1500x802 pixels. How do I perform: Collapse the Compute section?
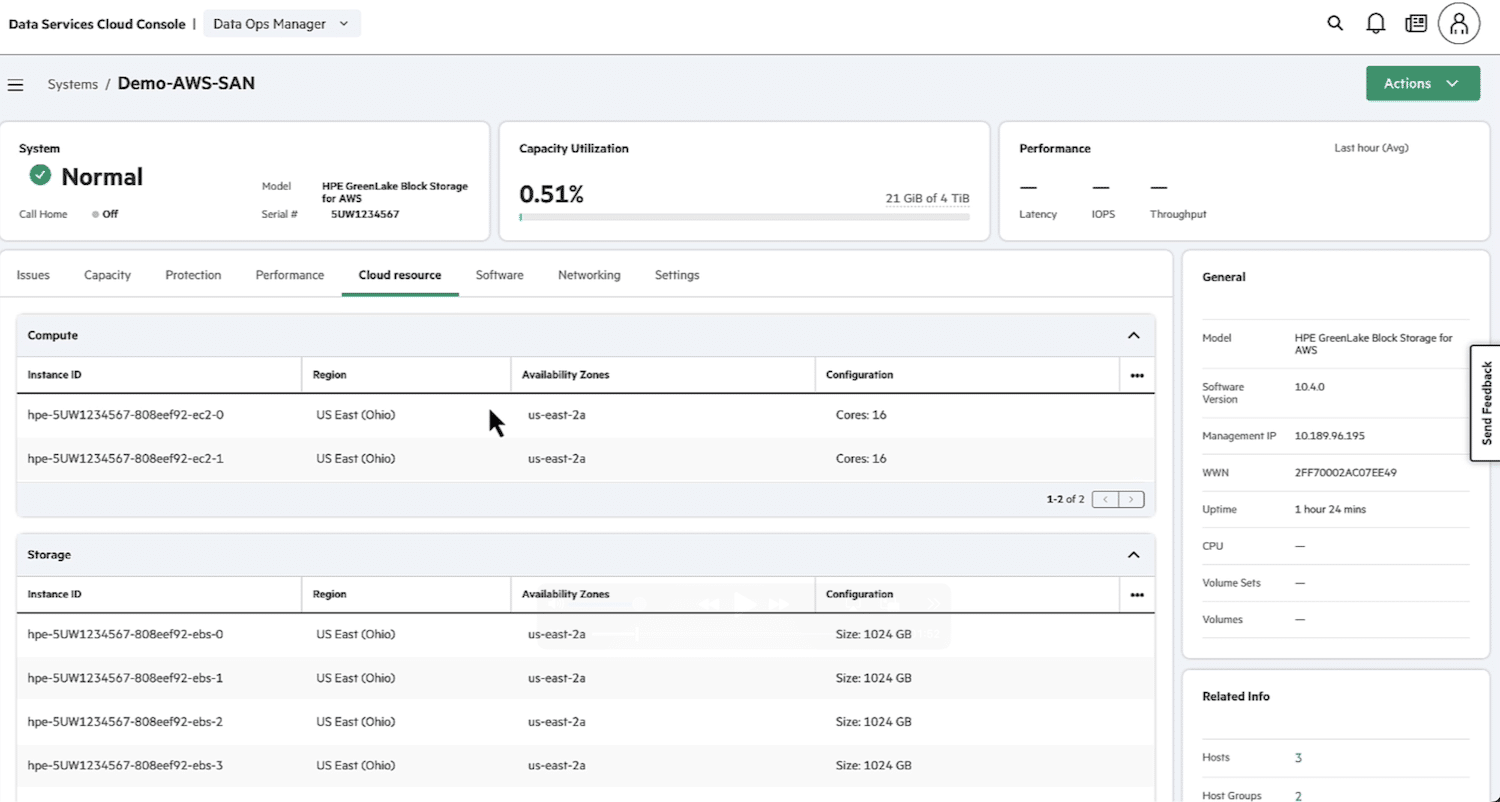tap(1133, 336)
